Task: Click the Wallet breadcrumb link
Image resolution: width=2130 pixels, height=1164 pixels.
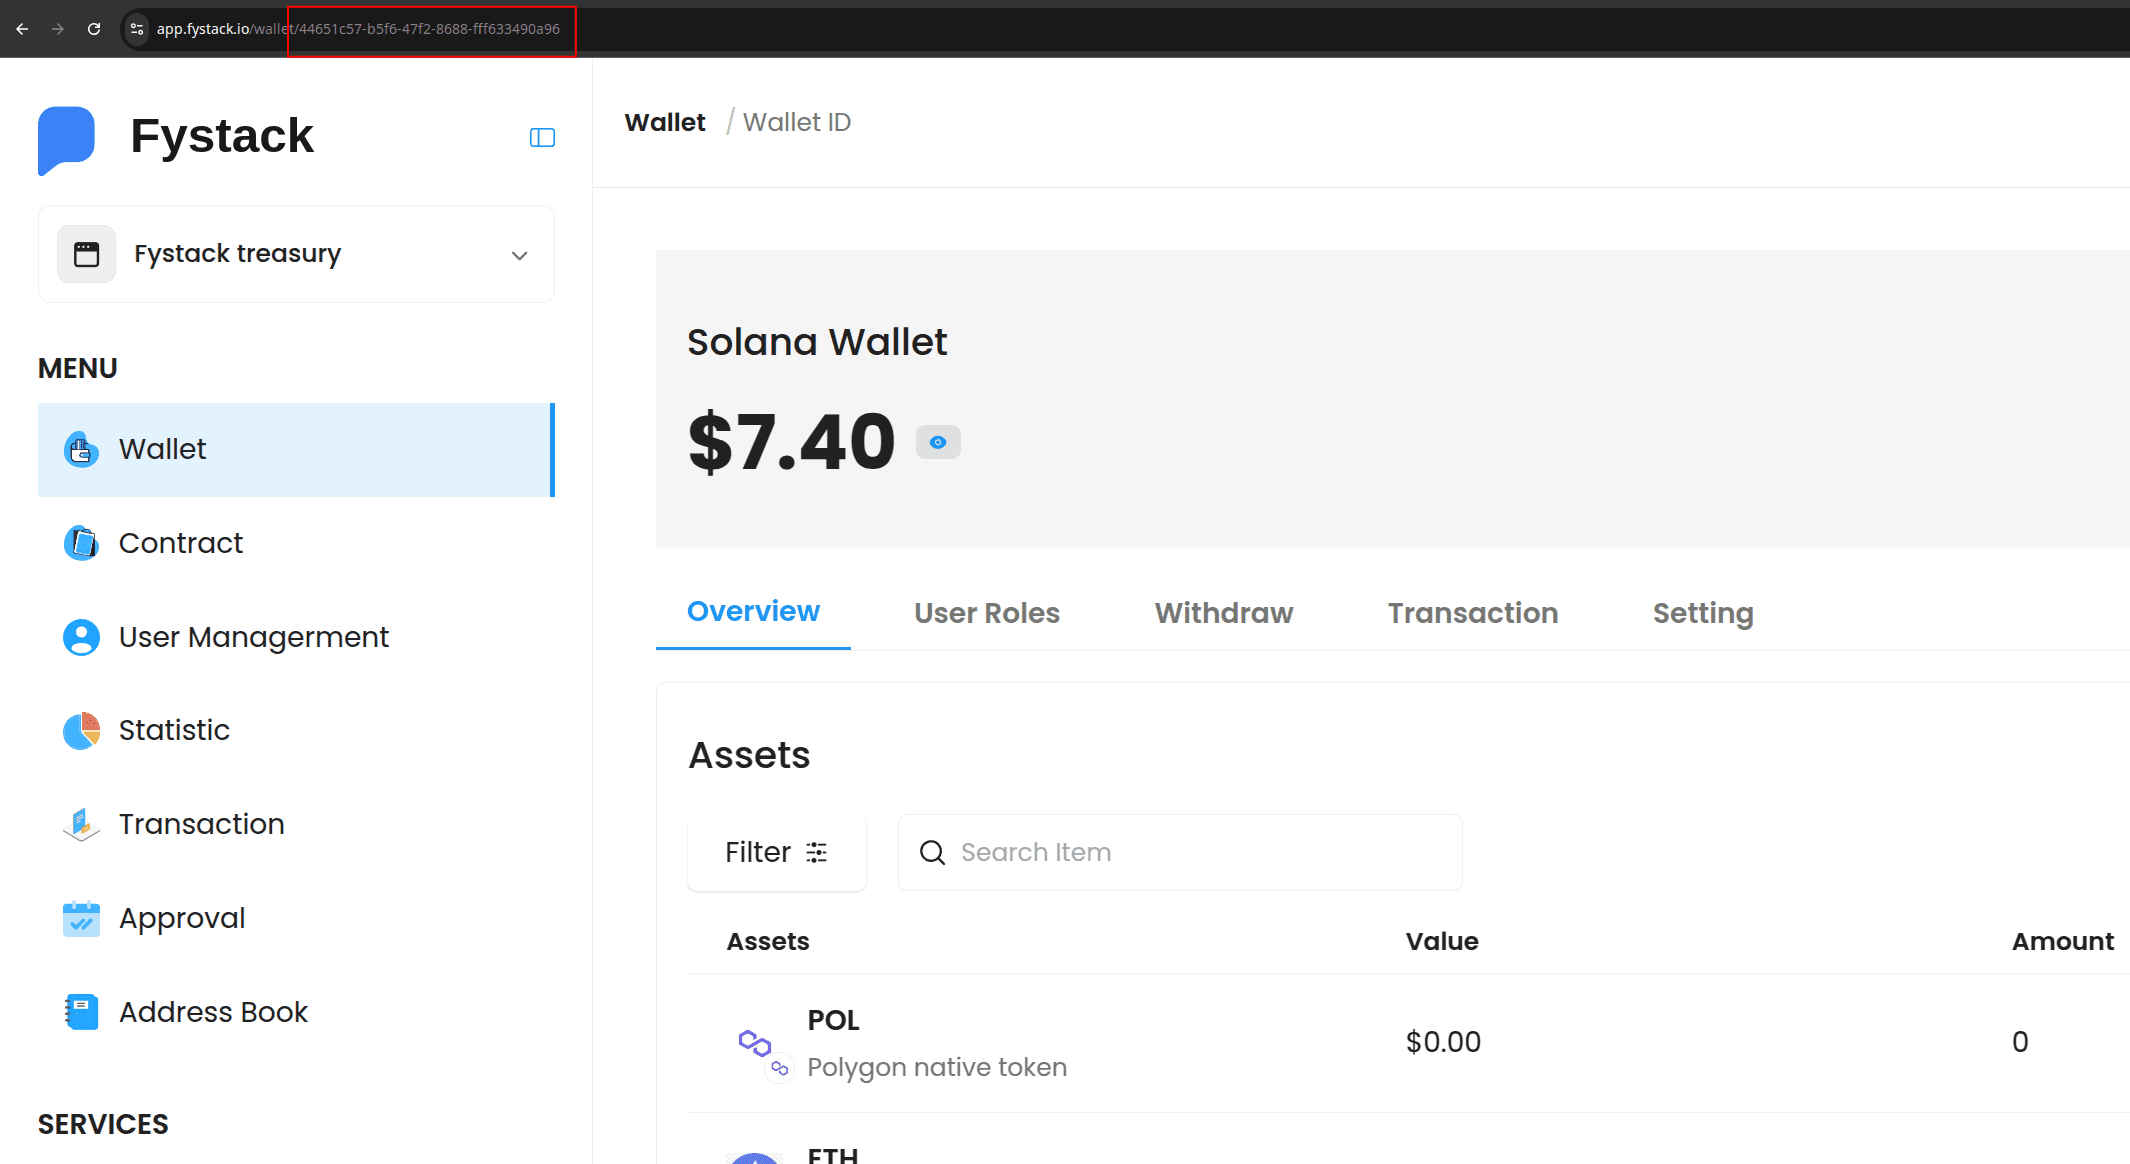Action: (665, 122)
